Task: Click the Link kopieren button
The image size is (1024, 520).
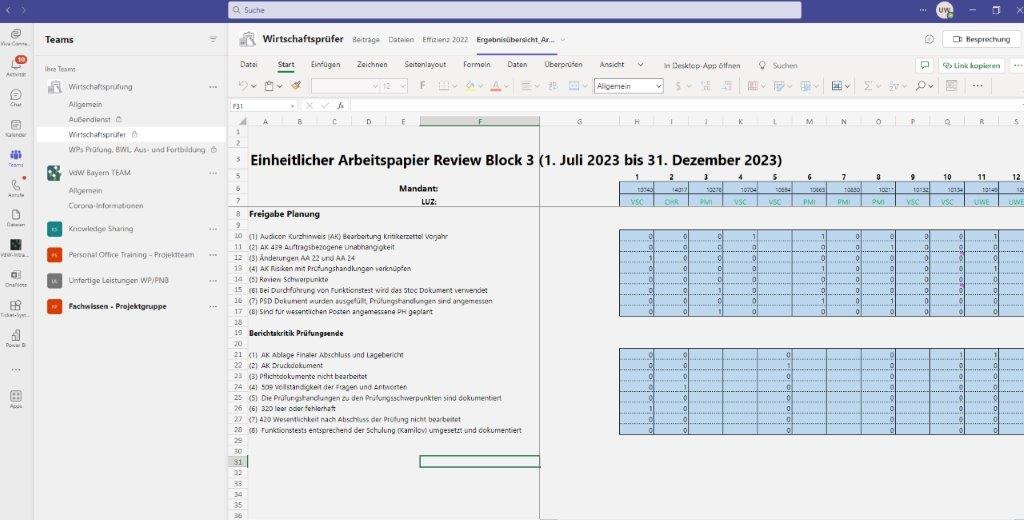Action: point(972,65)
